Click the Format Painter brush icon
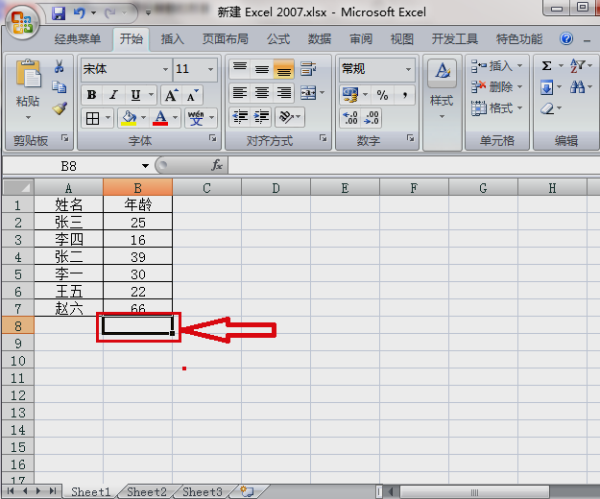The image size is (600, 499). [x=59, y=108]
